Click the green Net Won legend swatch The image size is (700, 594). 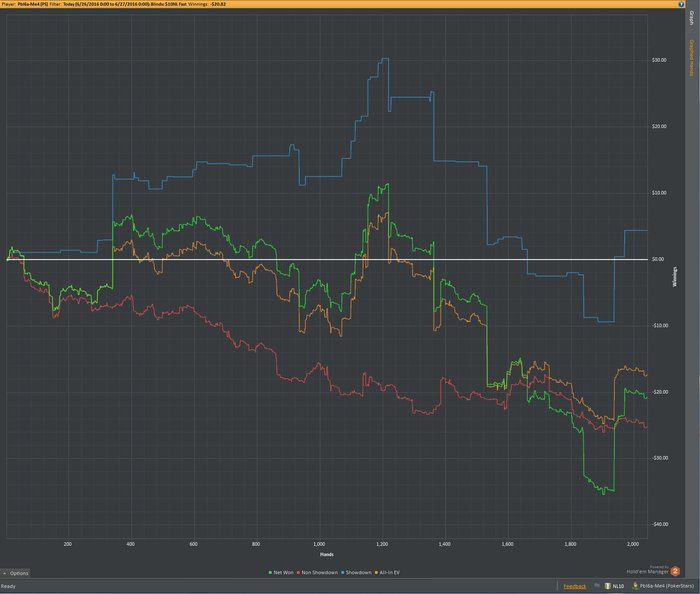tap(271, 572)
